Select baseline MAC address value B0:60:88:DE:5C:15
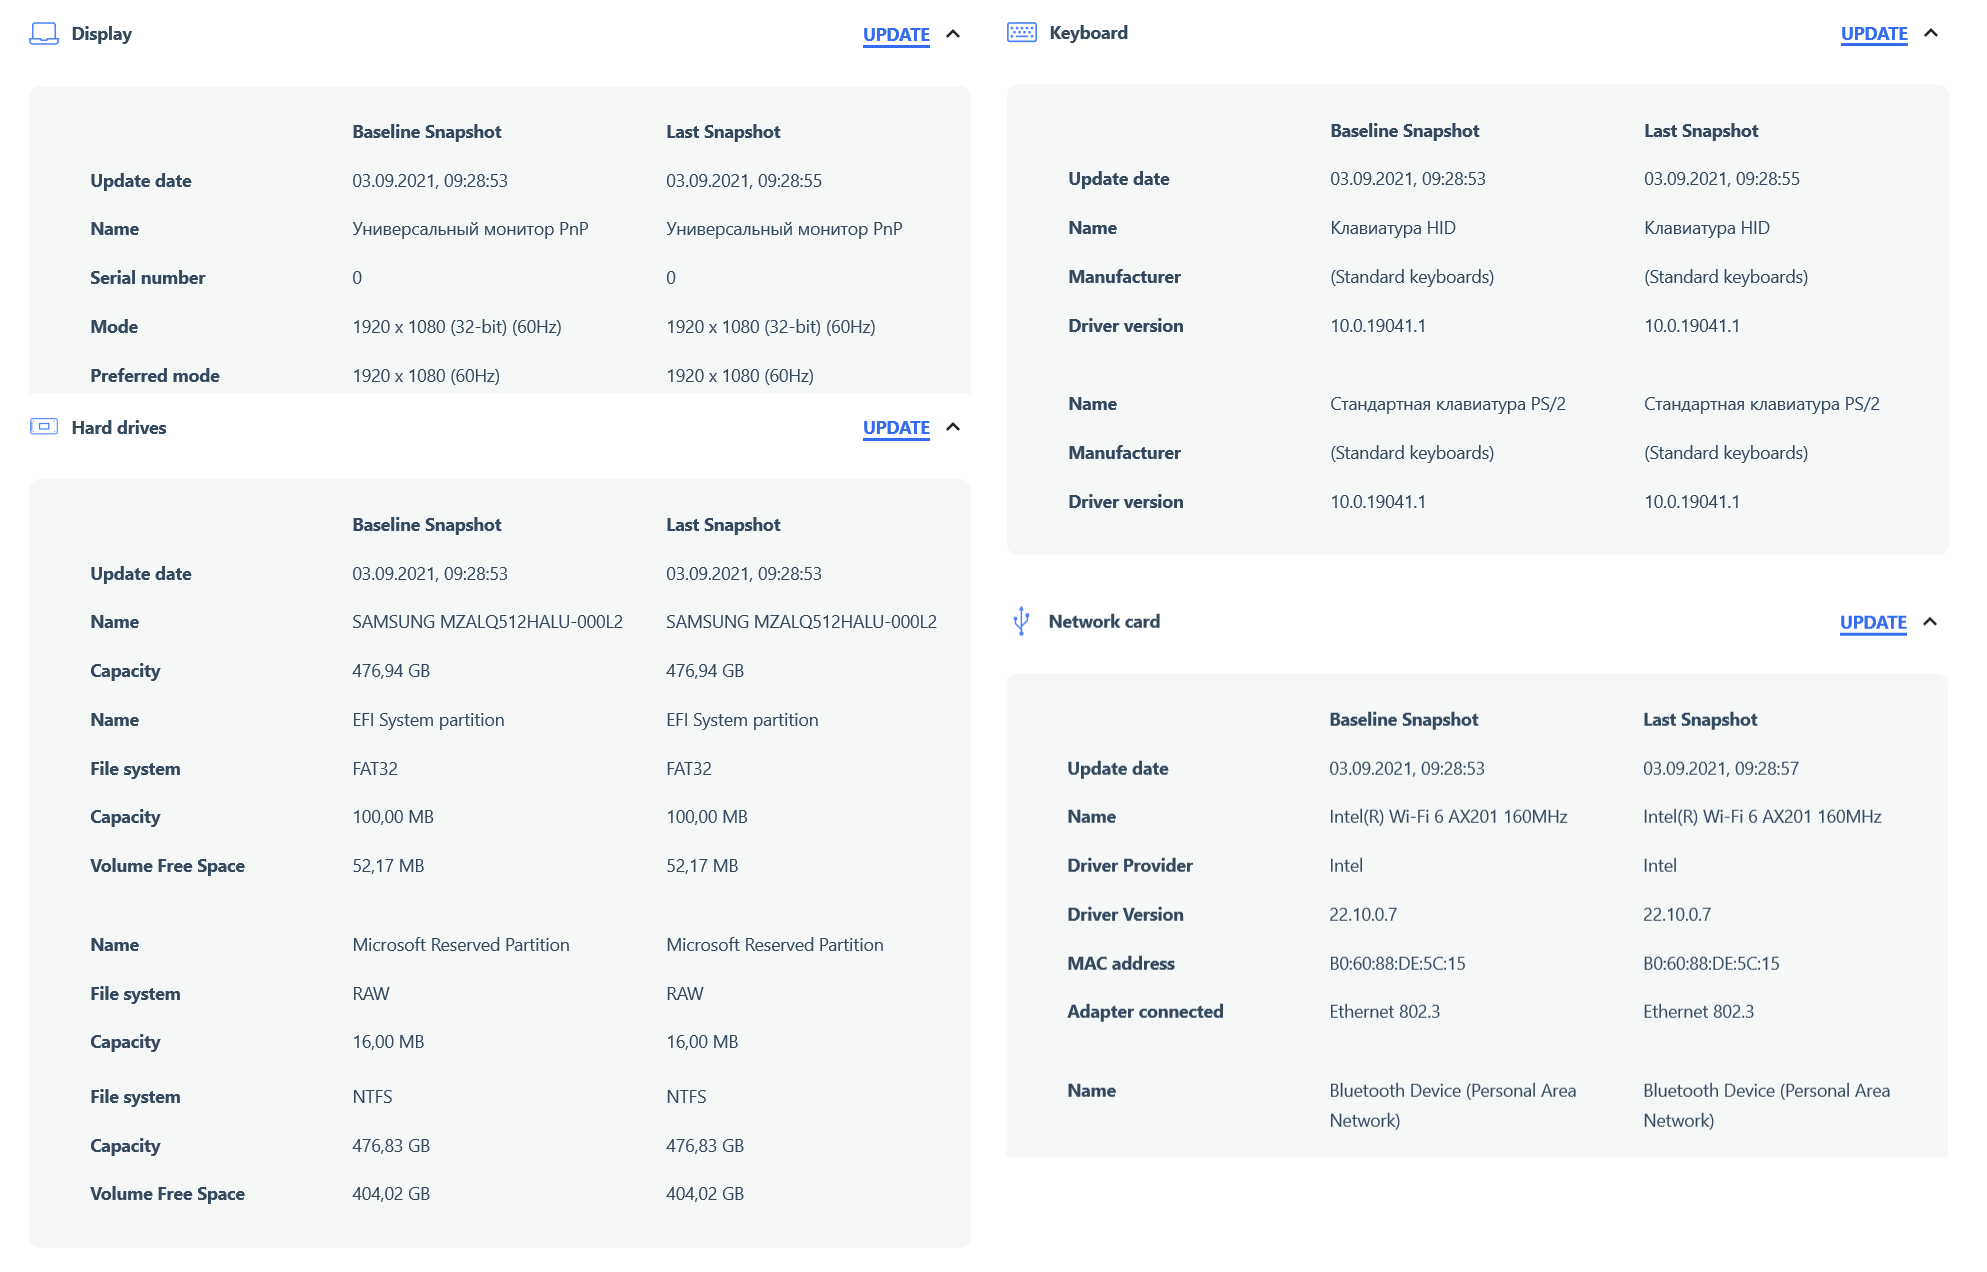 click(x=1397, y=964)
